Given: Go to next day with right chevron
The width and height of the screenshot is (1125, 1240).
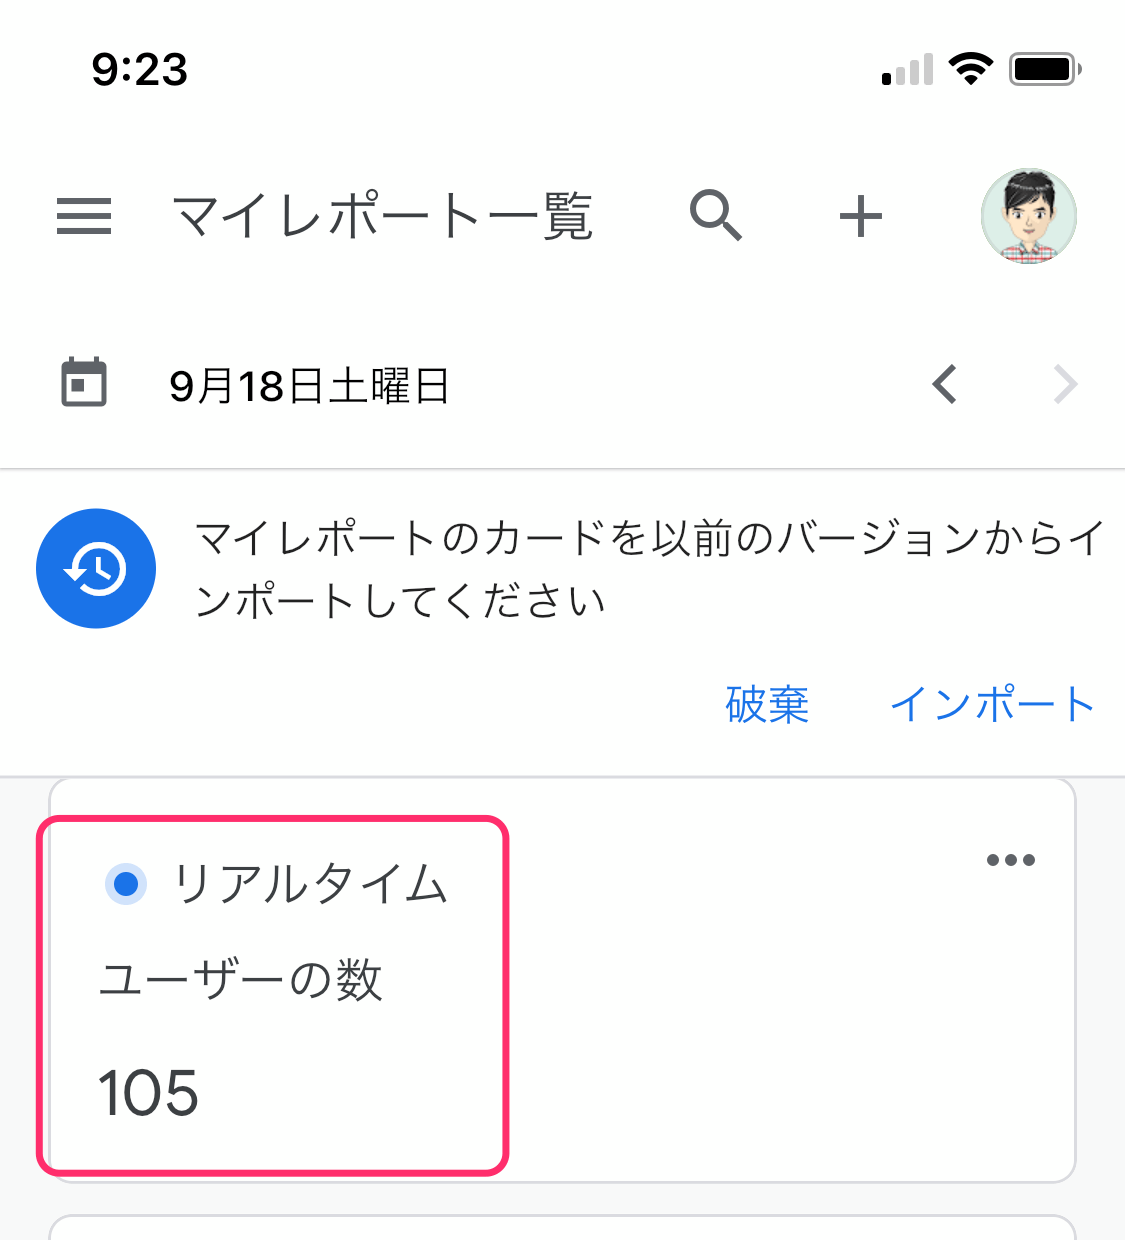Looking at the screenshot, I should [x=1065, y=384].
